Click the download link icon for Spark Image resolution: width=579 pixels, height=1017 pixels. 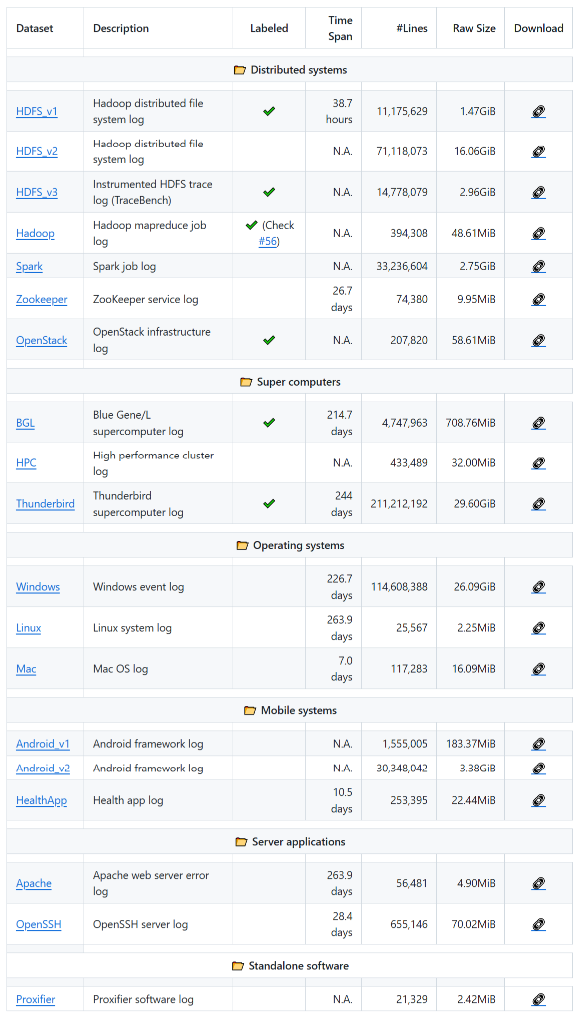pyautogui.click(x=538, y=266)
